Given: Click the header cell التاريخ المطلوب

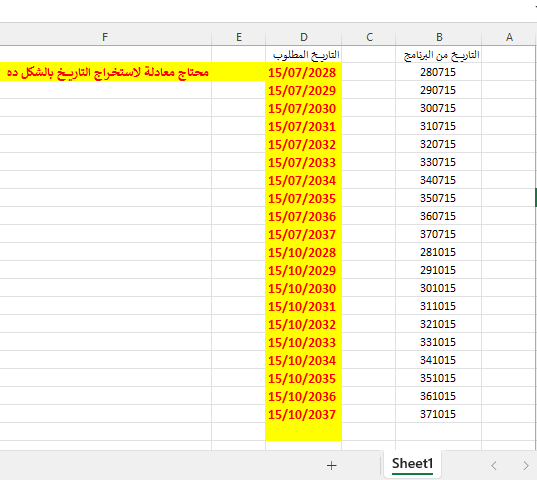Looking at the screenshot, I should (303, 54).
